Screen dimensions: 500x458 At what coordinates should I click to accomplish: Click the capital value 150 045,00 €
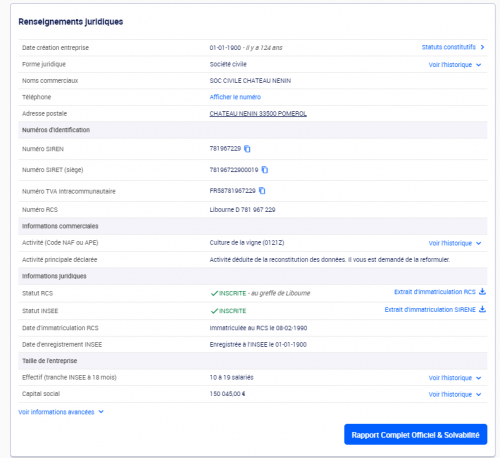pyautogui.click(x=227, y=394)
